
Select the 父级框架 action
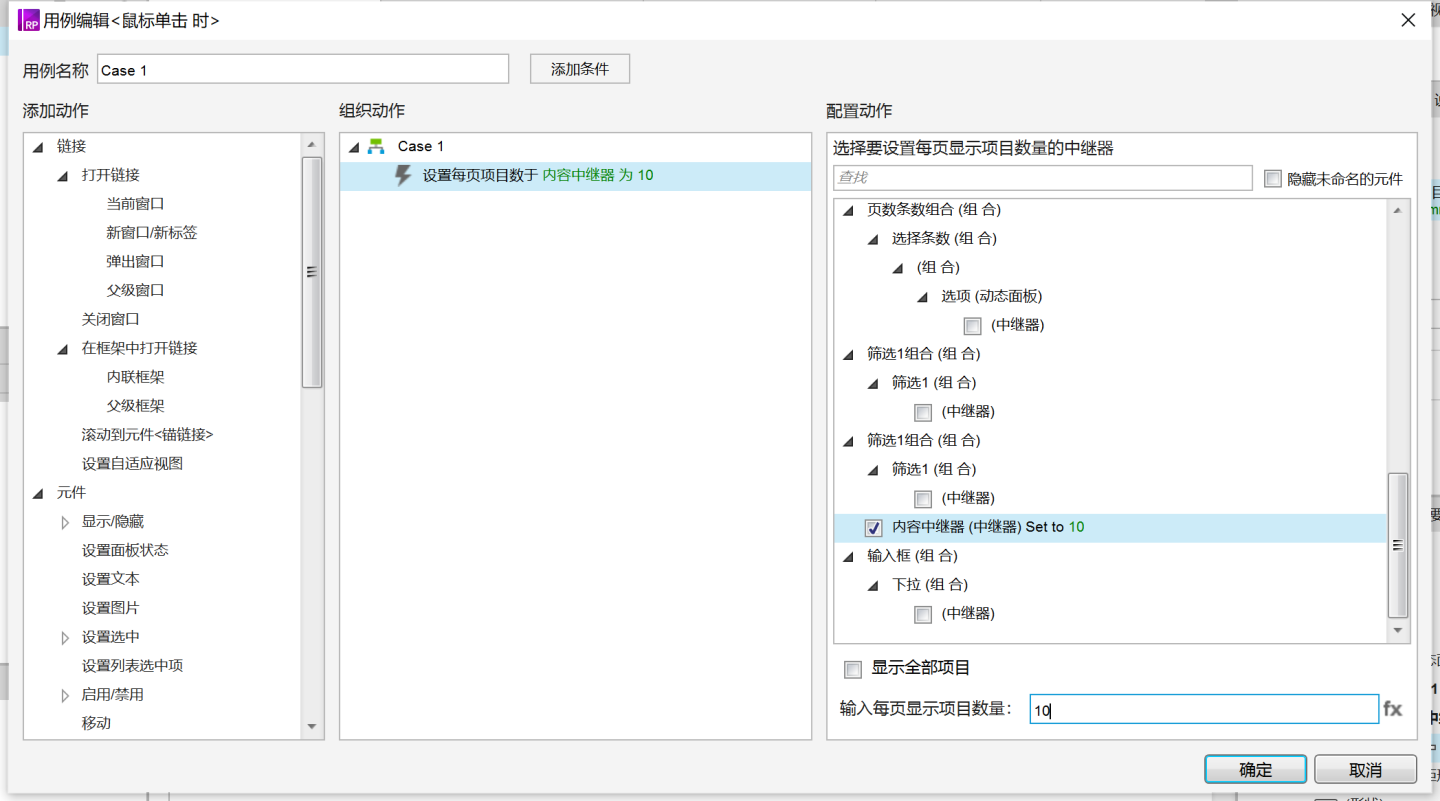click(x=135, y=407)
